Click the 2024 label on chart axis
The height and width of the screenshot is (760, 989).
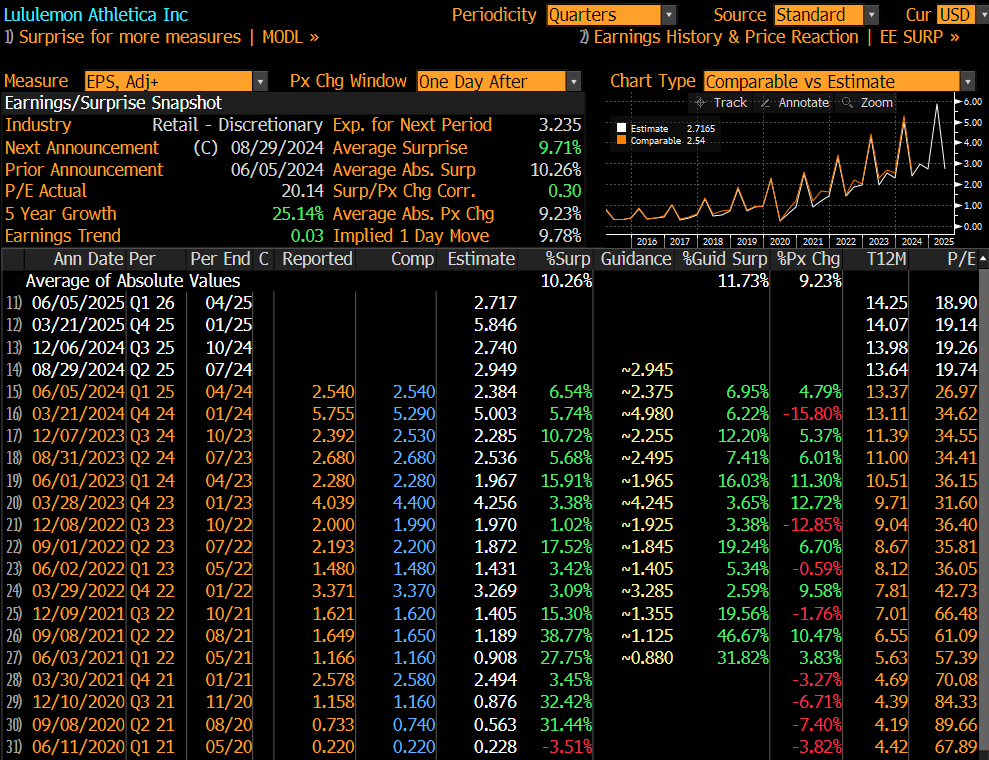click(911, 242)
